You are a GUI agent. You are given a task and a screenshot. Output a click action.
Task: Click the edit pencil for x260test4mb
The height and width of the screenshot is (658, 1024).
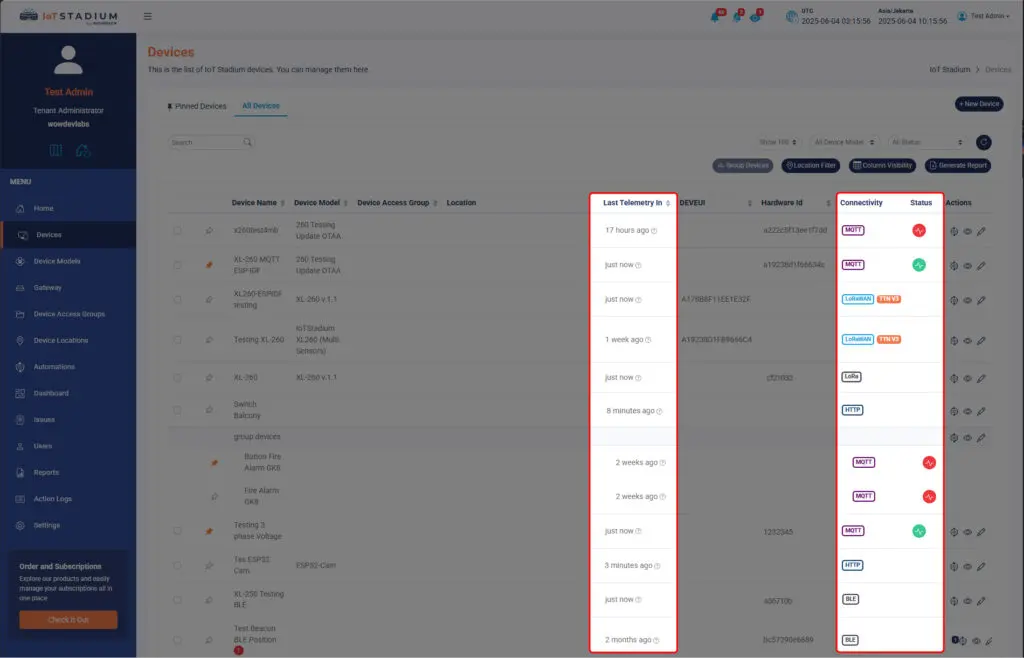[x=981, y=230]
